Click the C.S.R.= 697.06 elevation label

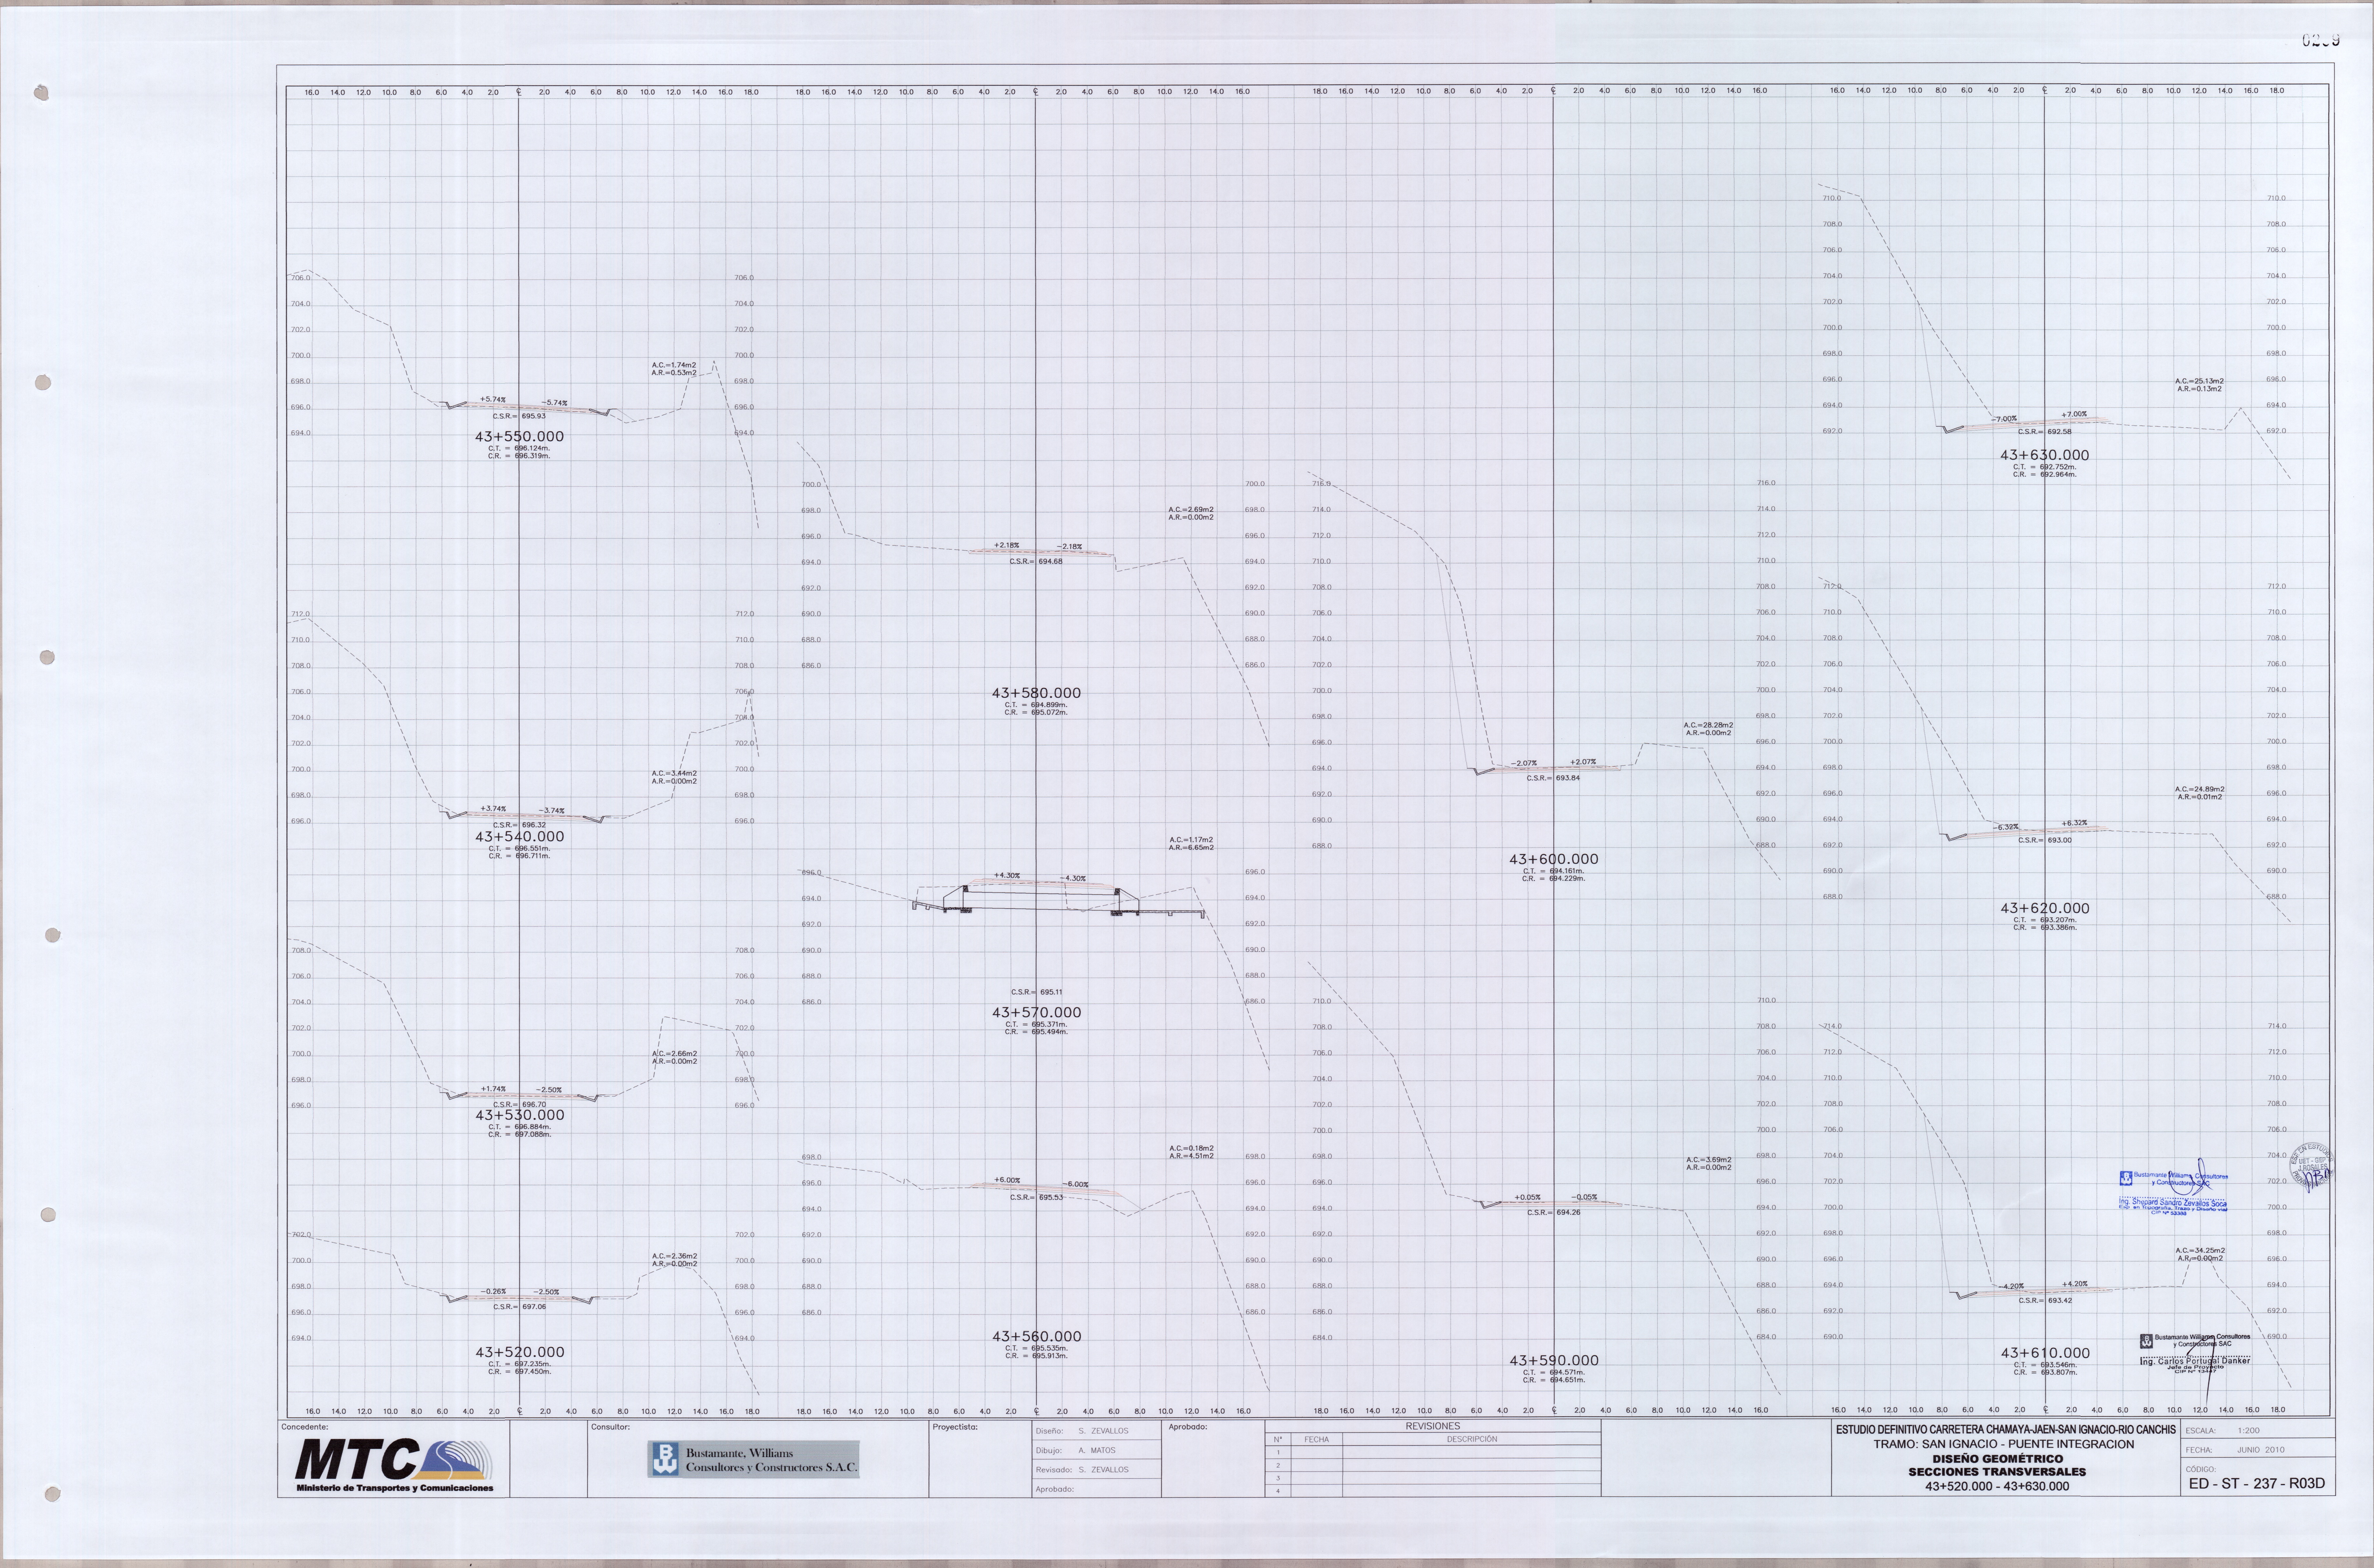tap(519, 1307)
